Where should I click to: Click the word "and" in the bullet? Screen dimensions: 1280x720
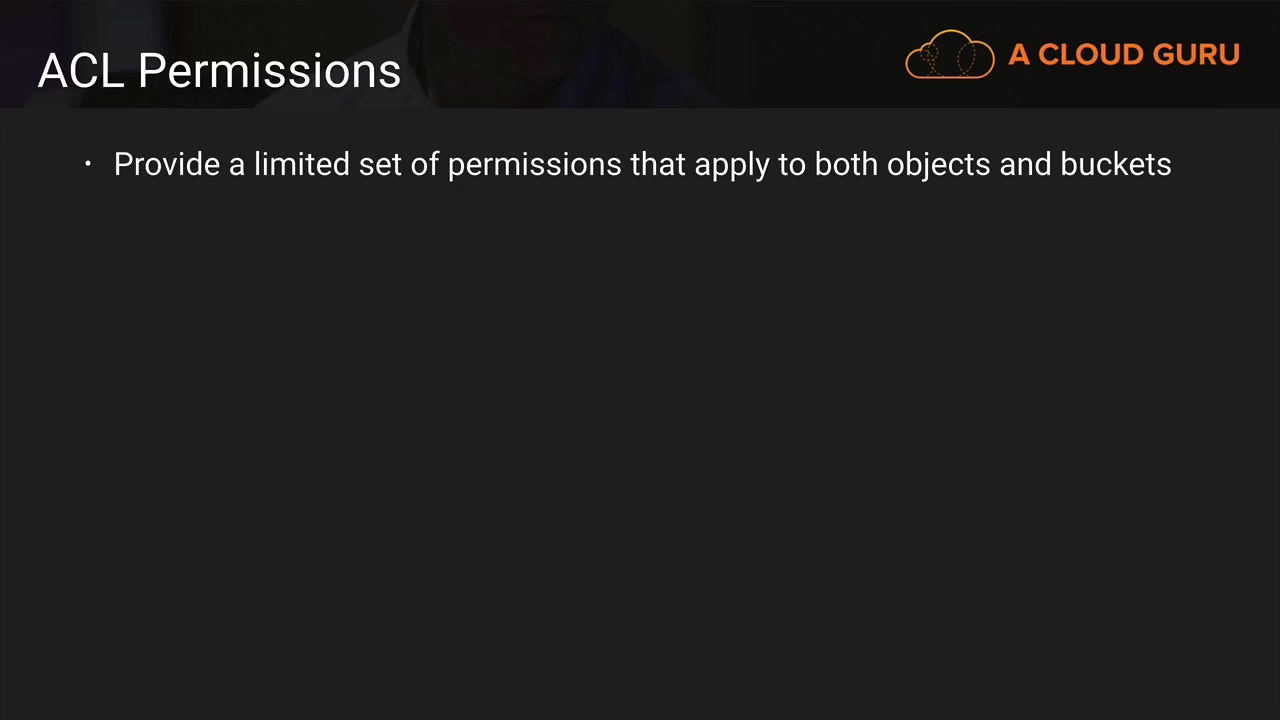point(1024,164)
